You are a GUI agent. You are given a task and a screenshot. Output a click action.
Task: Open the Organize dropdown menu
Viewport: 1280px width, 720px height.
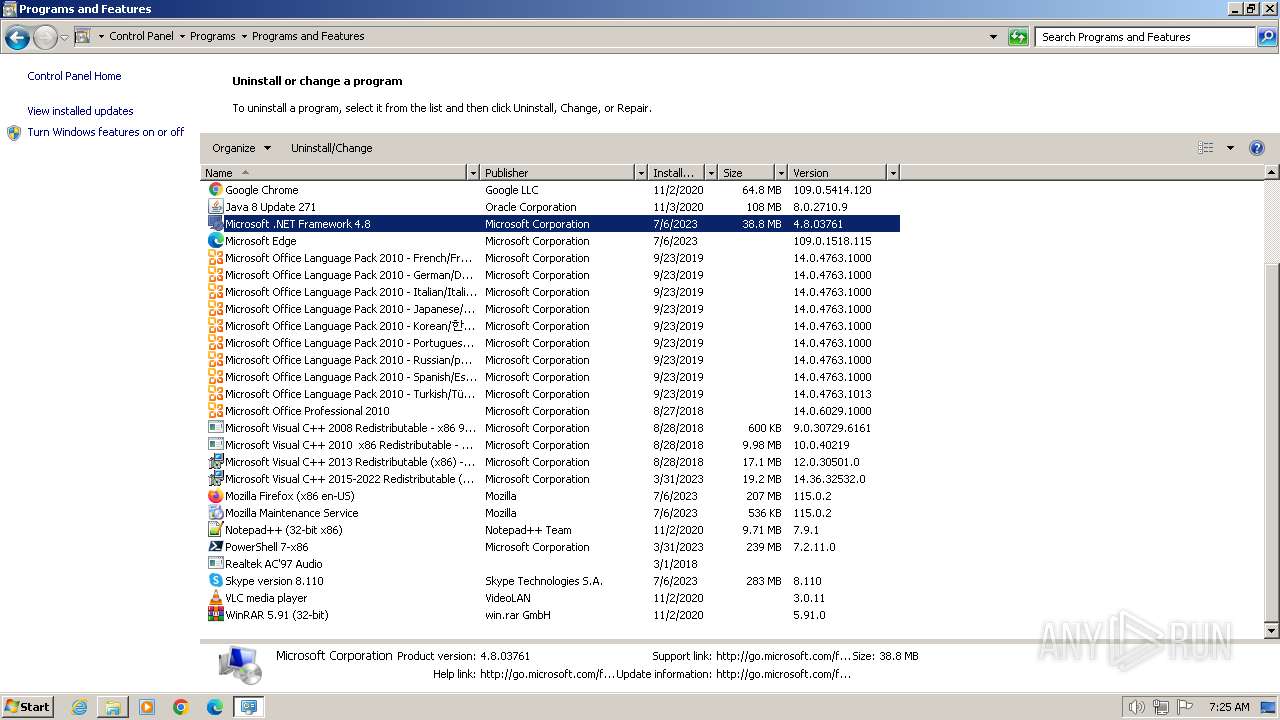pyautogui.click(x=241, y=148)
